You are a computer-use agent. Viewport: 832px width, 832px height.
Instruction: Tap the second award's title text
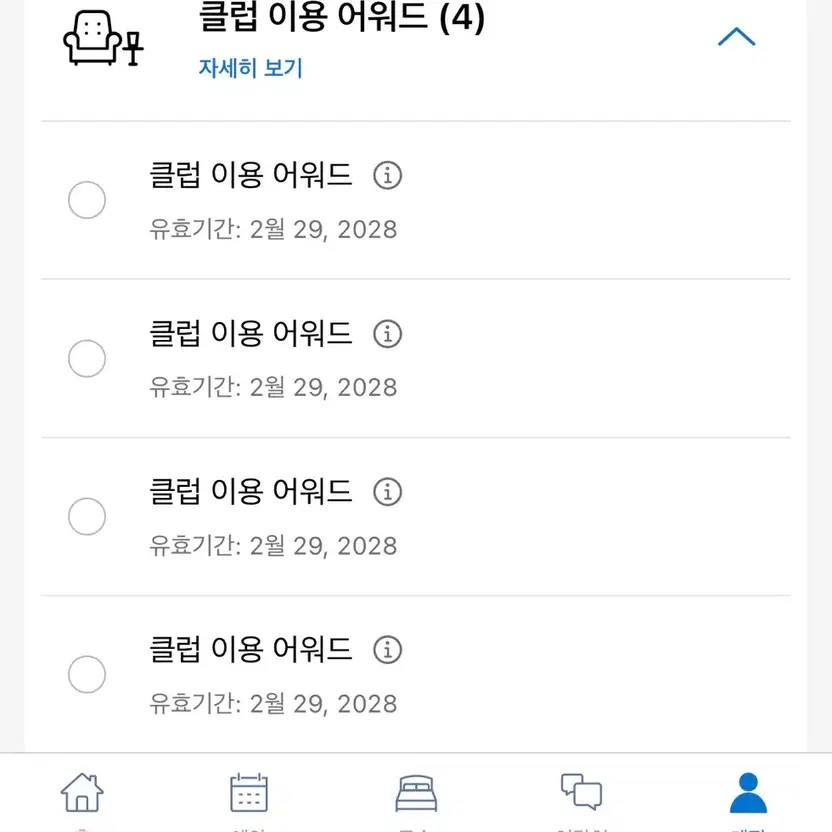250,333
